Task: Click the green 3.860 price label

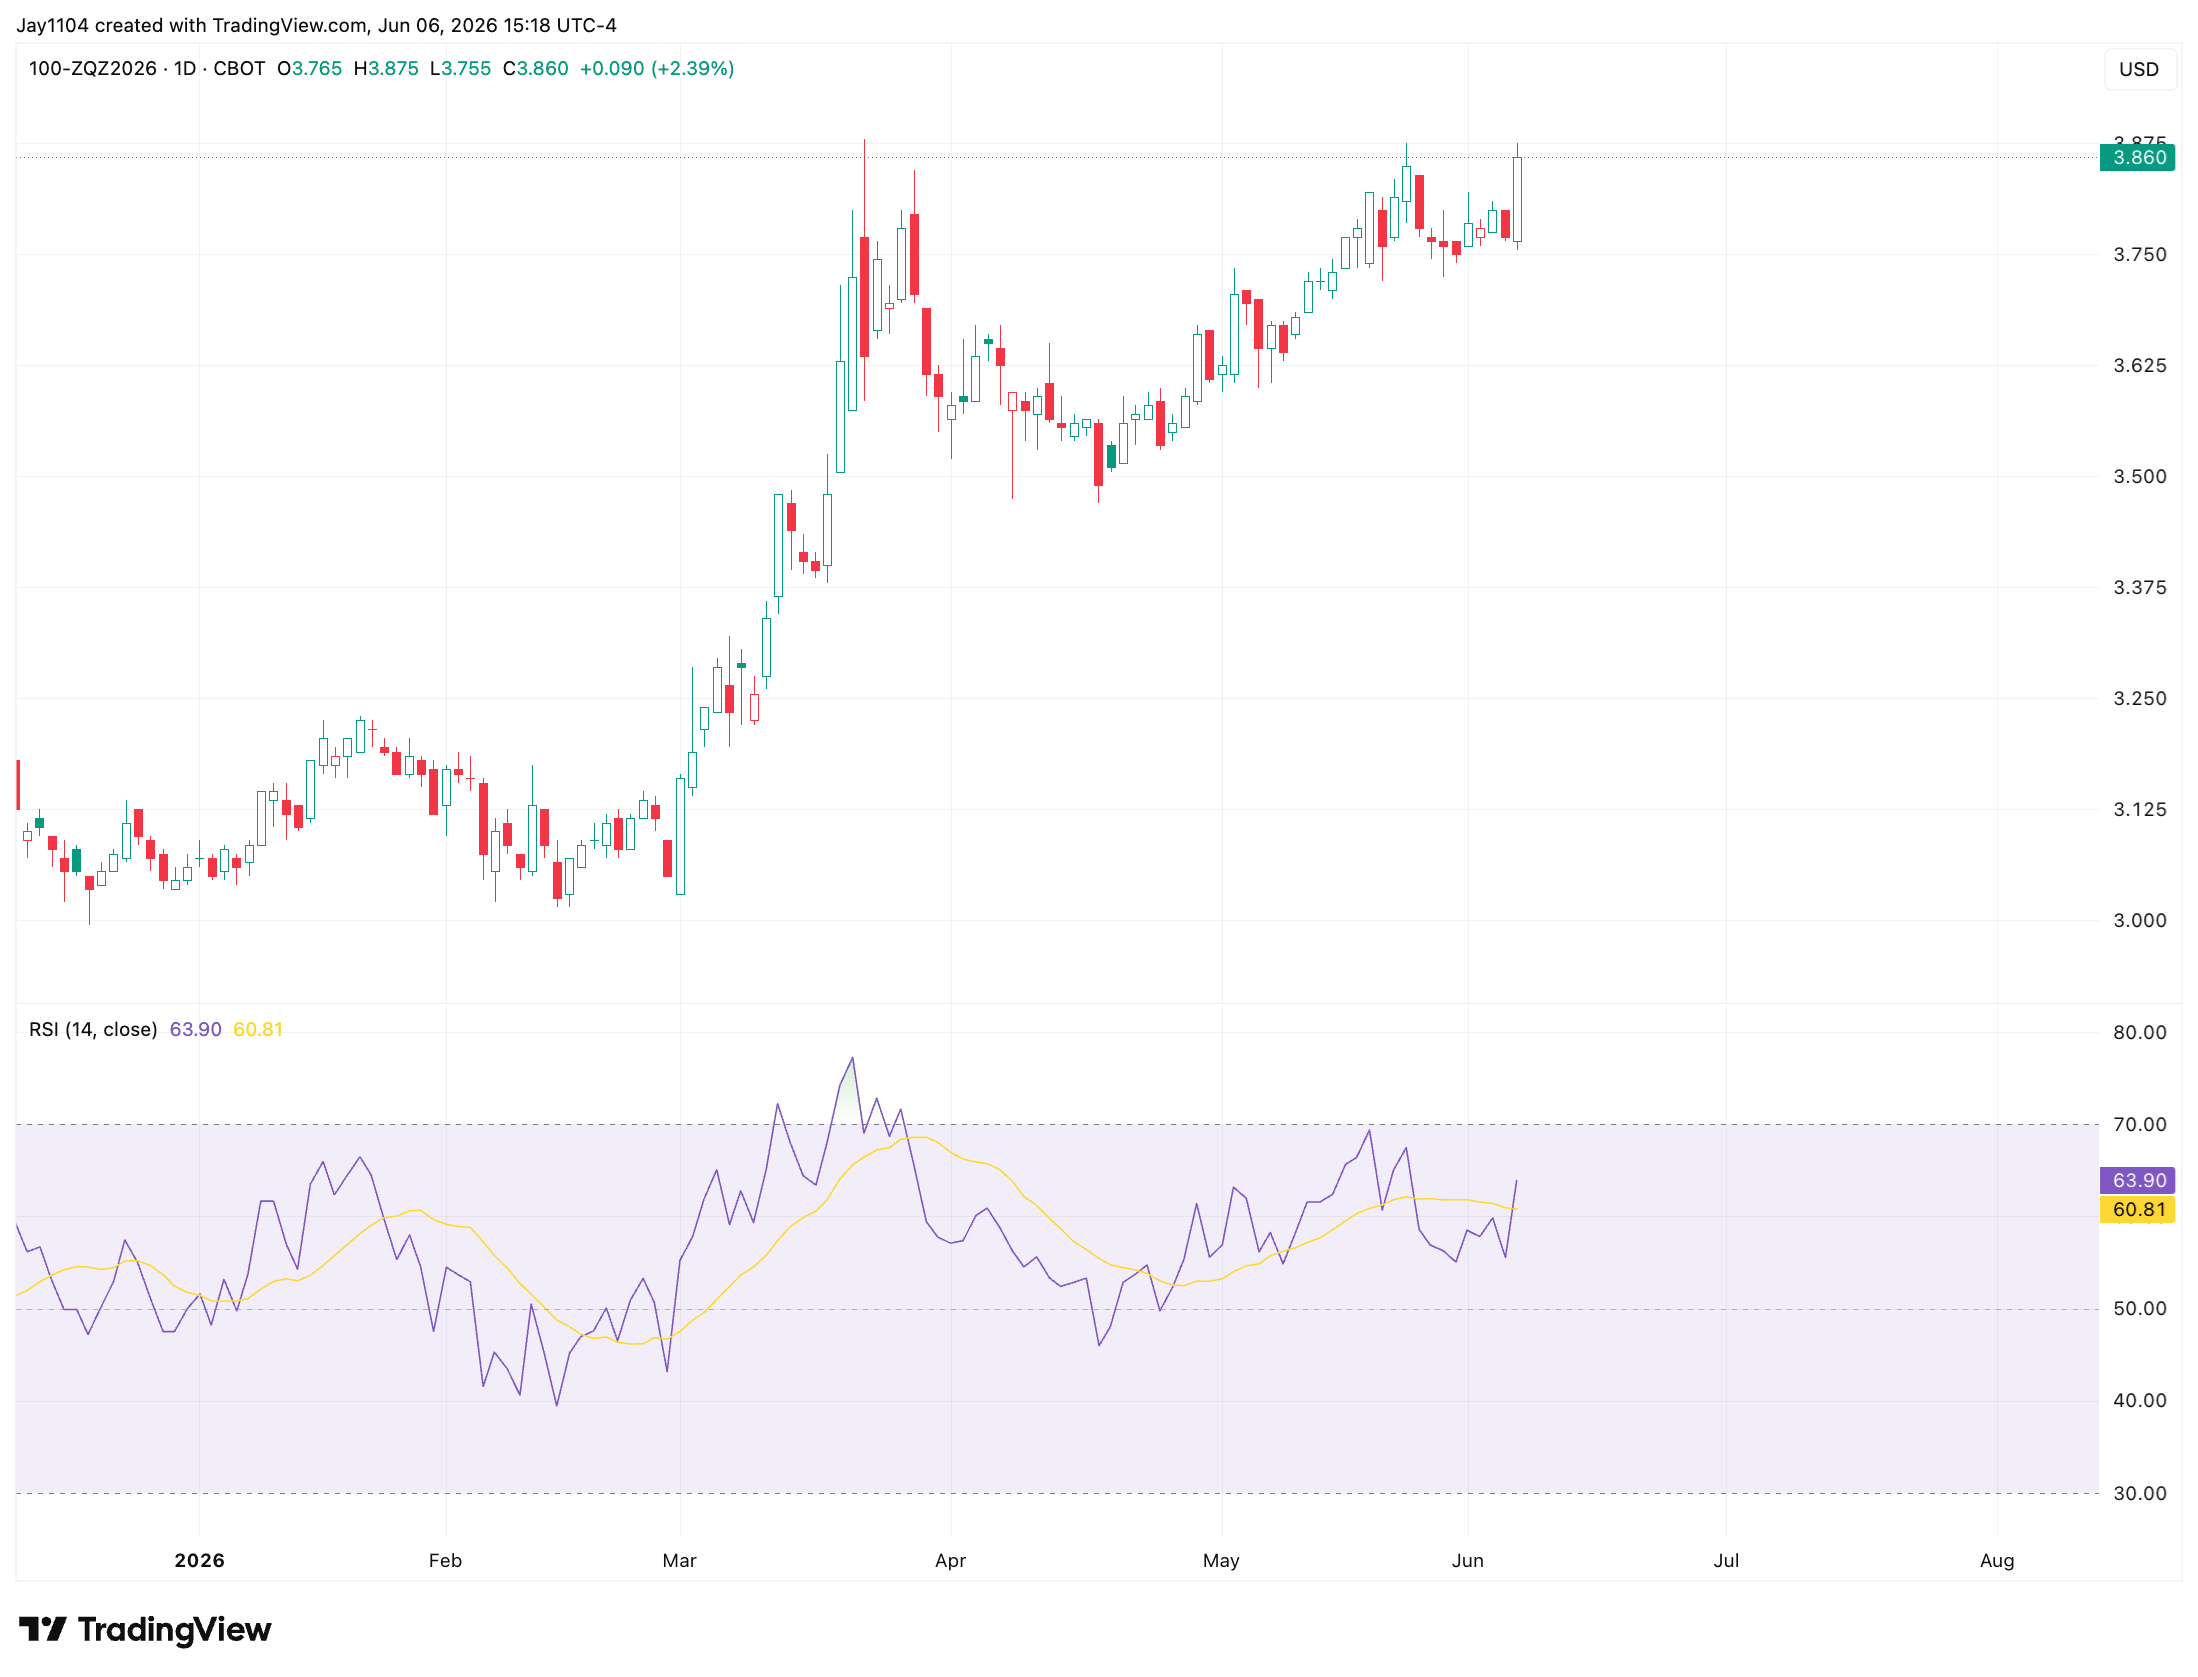Action: [x=2138, y=157]
